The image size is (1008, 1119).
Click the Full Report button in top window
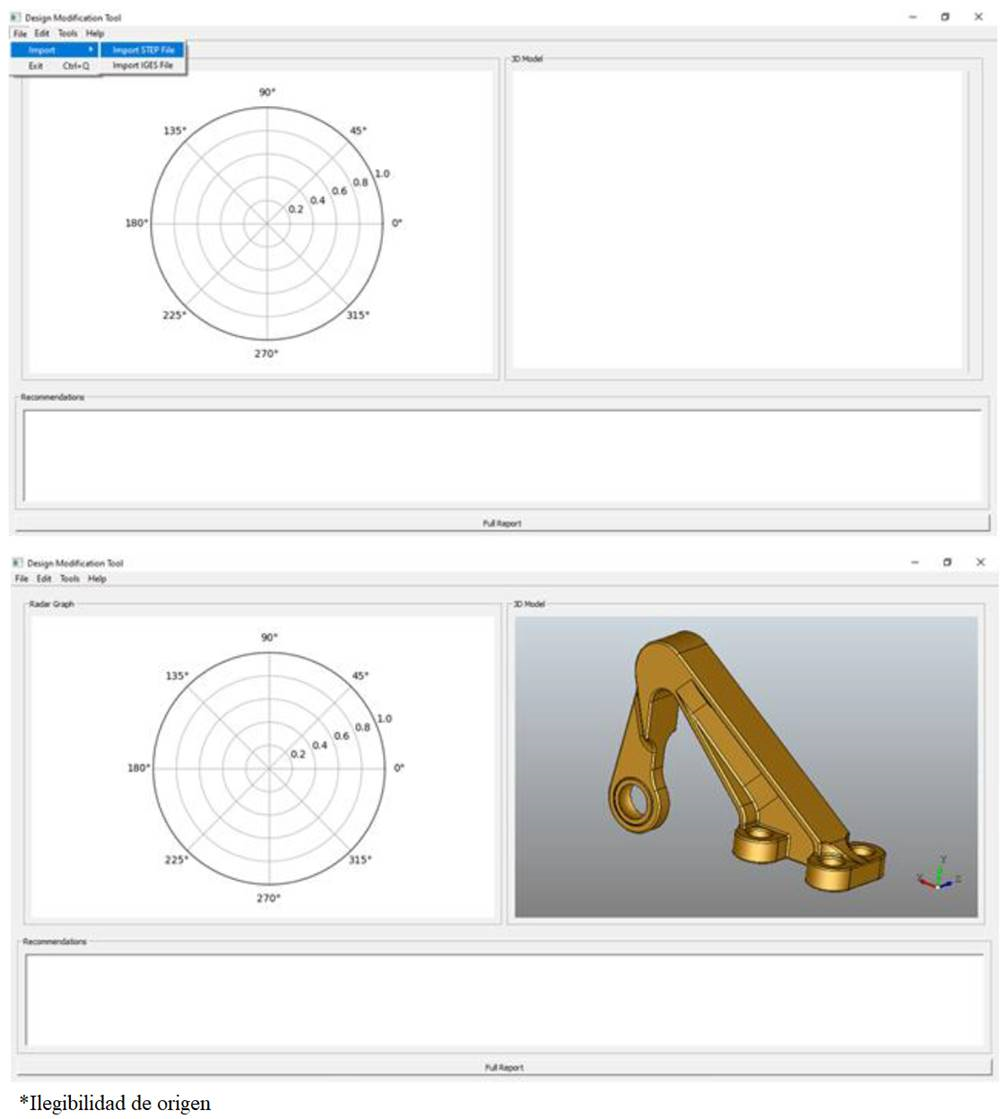(x=504, y=521)
